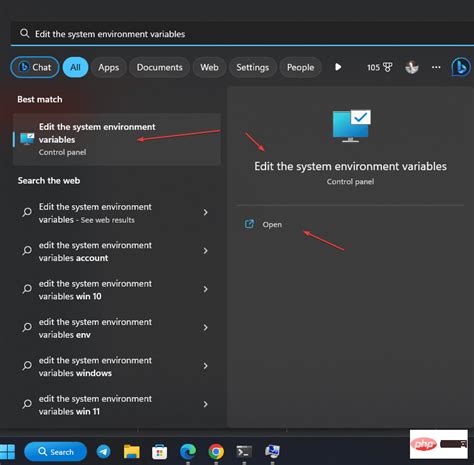Show more filters with the play arrow

[x=338, y=67]
